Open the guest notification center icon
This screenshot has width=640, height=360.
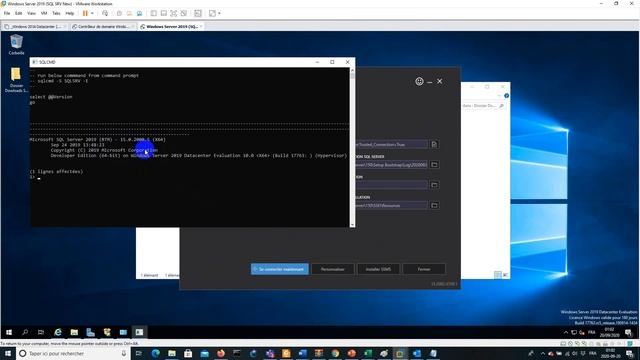tap(629, 333)
